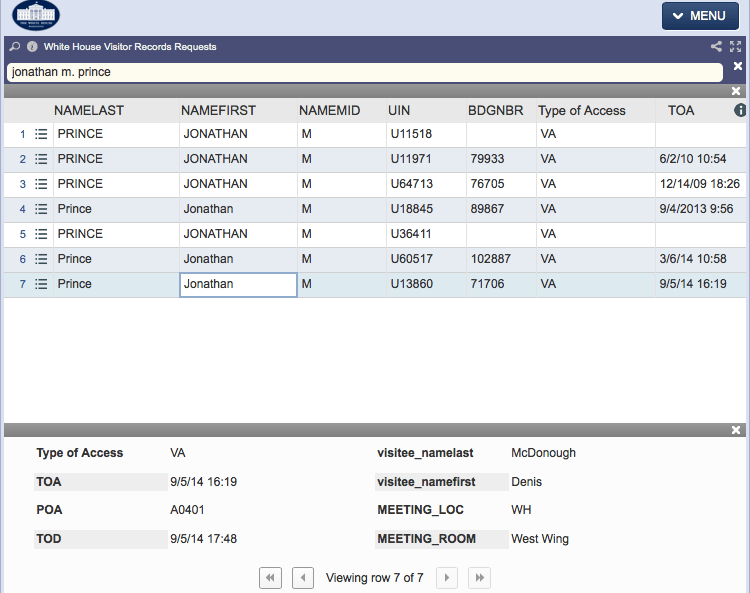Click the share icon in header bar
This screenshot has width=750, height=593.
(716, 47)
